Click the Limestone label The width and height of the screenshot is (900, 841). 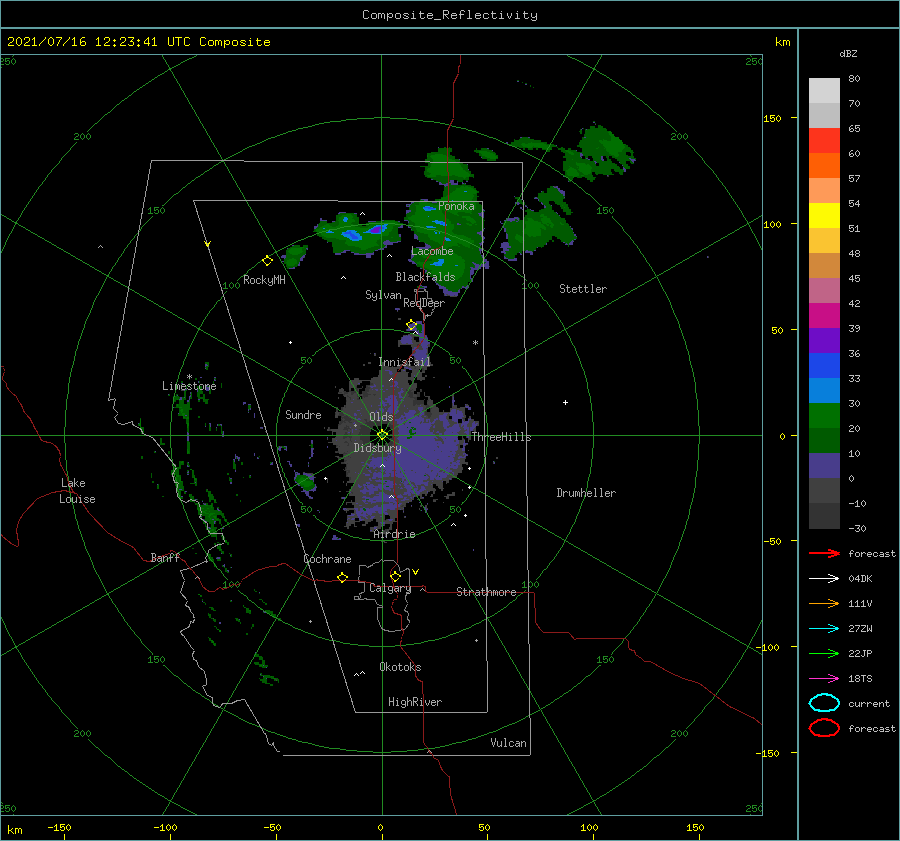189,386
